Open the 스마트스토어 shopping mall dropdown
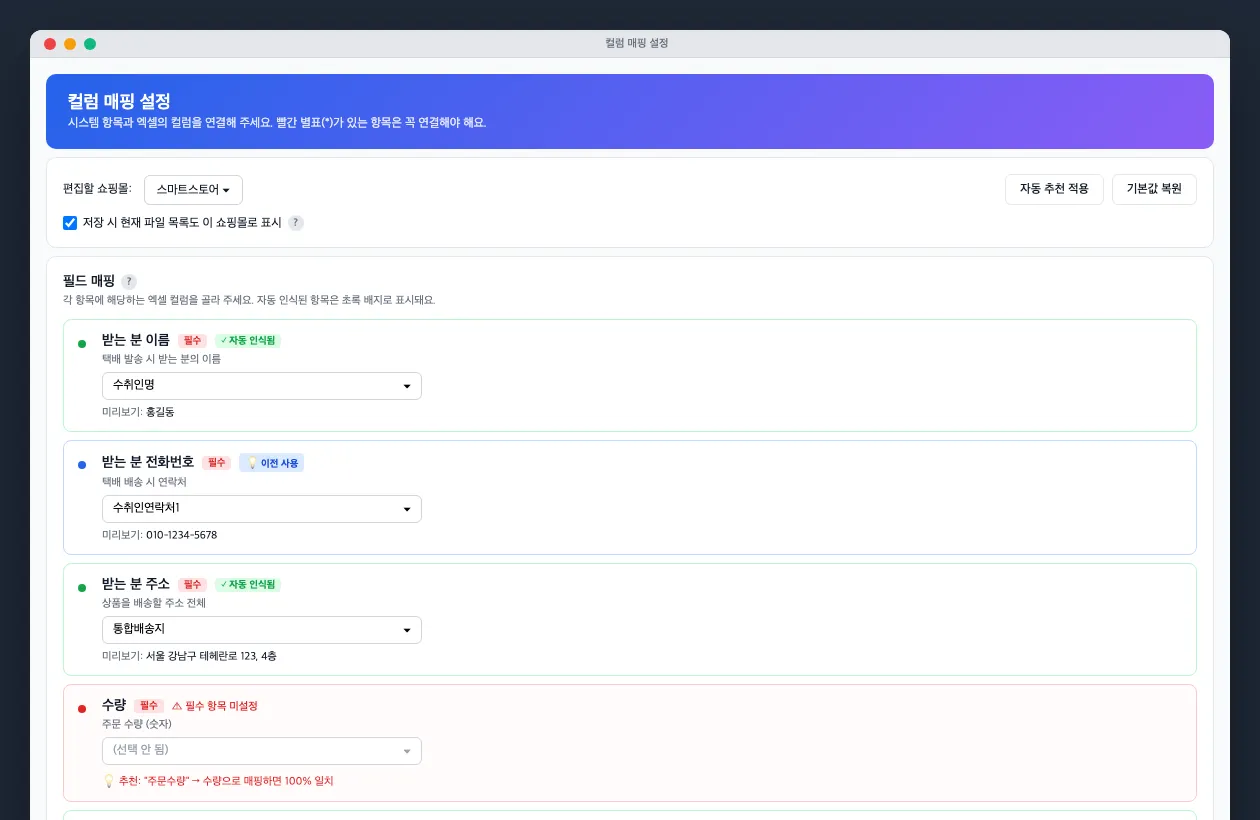 (x=193, y=190)
